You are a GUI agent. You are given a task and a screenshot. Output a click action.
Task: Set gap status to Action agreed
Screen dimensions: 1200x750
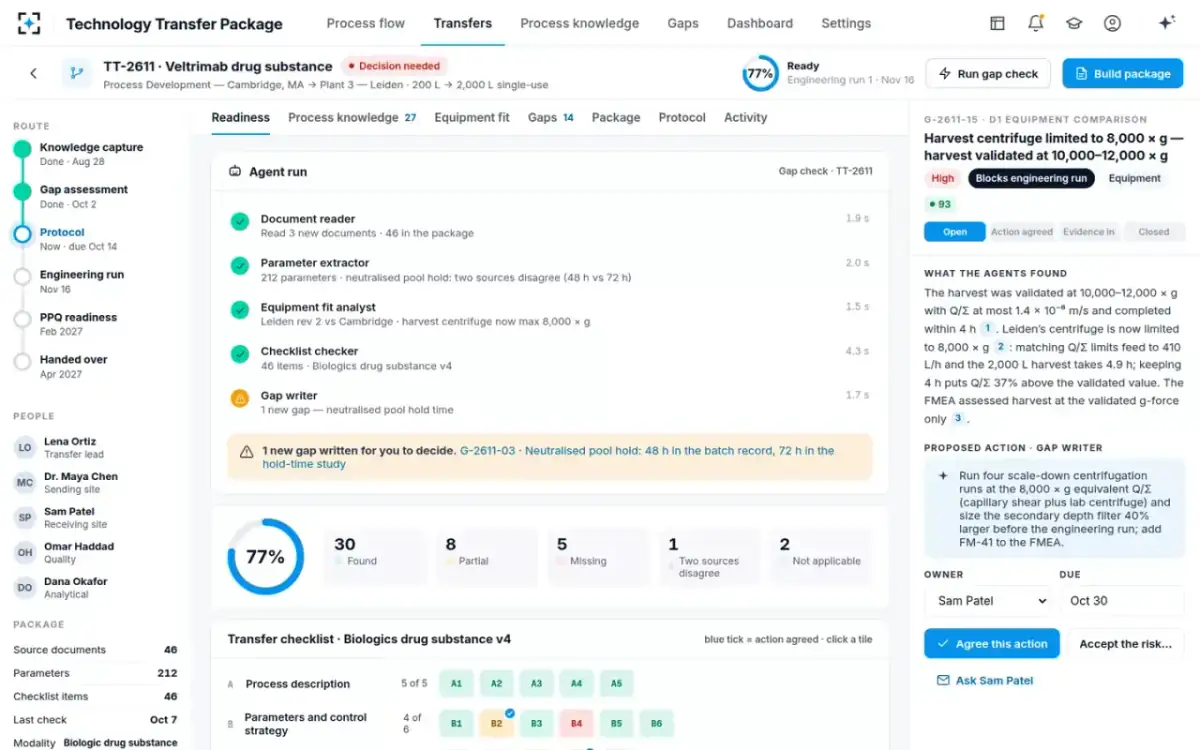(x=1021, y=232)
